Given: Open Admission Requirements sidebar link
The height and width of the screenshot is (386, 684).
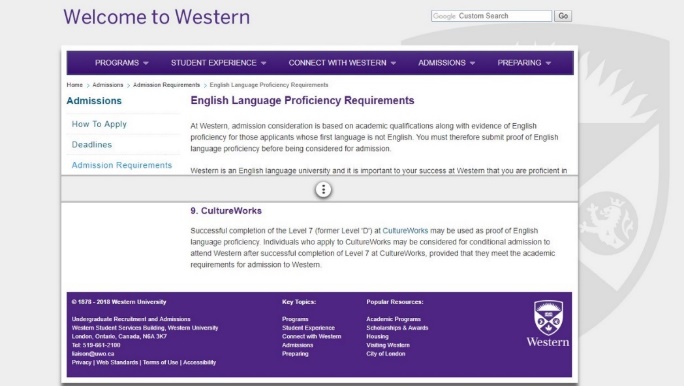Looking at the screenshot, I should click(x=122, y=165).
